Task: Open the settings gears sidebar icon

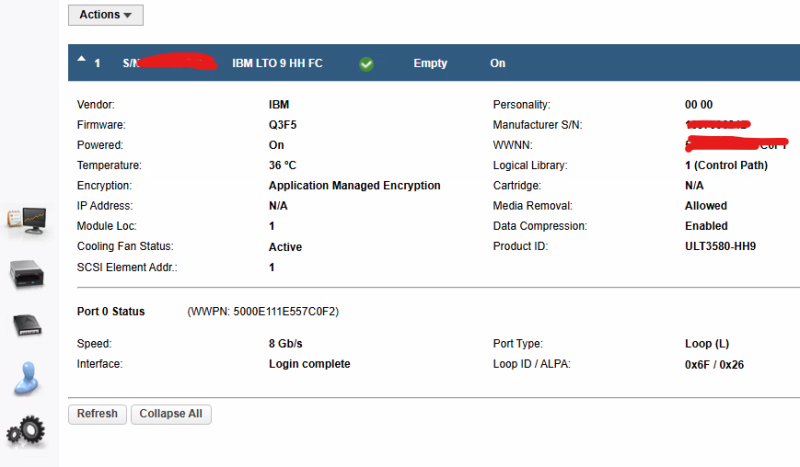Action: pyautogui.click(x=26, y=431)
